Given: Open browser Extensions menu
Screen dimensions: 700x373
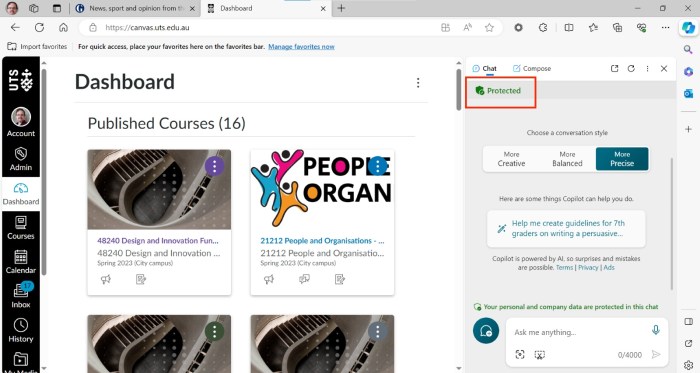Looking at the screenshot, I should tap(542, 28).
